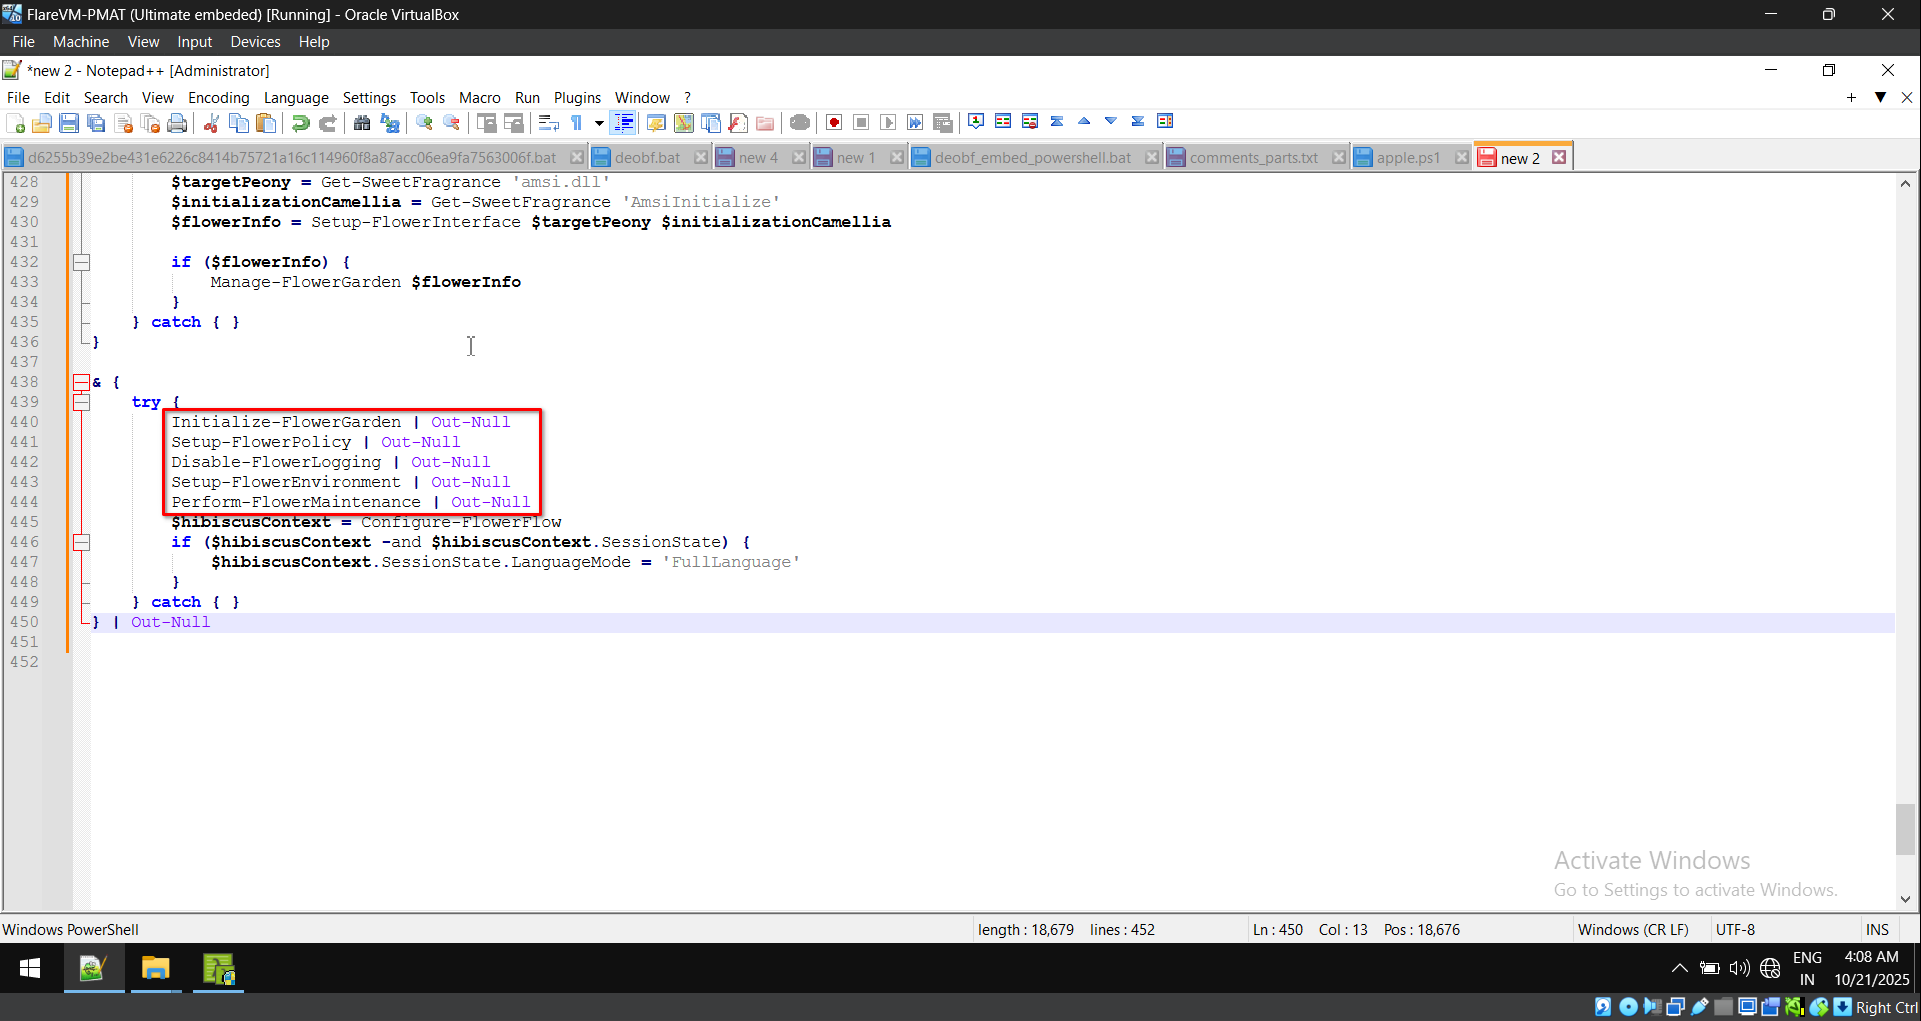This screenshot has width=1921, height=1021.
Task: Open the Plugins menu
Action: 577,98
